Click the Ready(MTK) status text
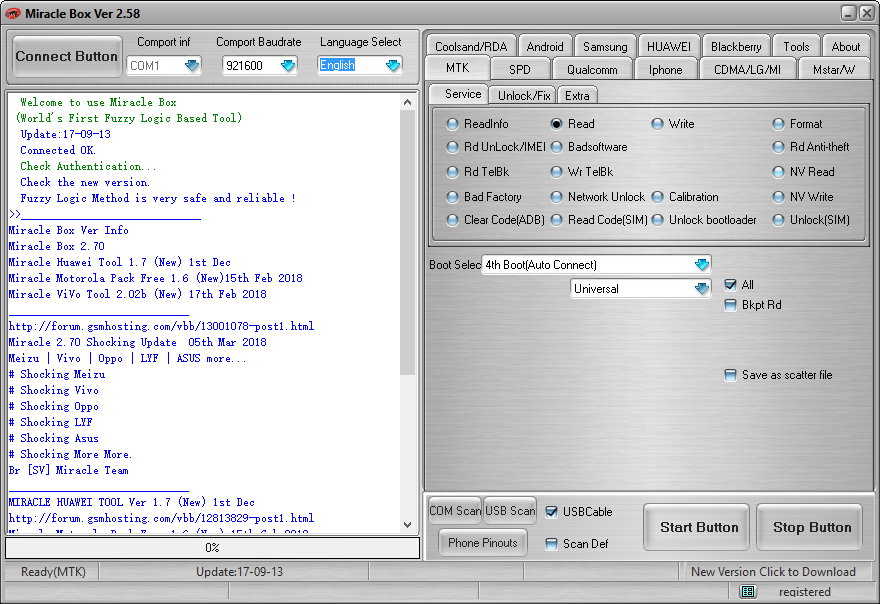This screenshot has width=880, height=604. pos(53,571)
